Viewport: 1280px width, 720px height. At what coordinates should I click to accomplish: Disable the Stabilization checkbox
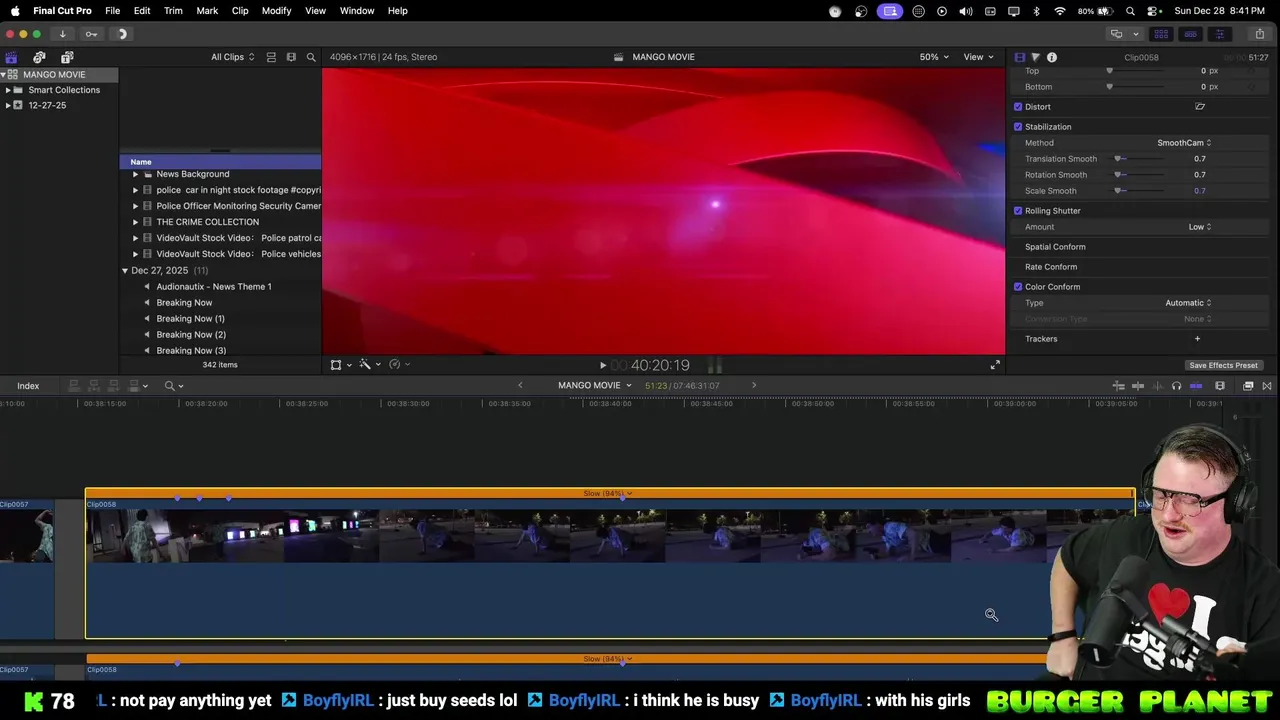1018,127
